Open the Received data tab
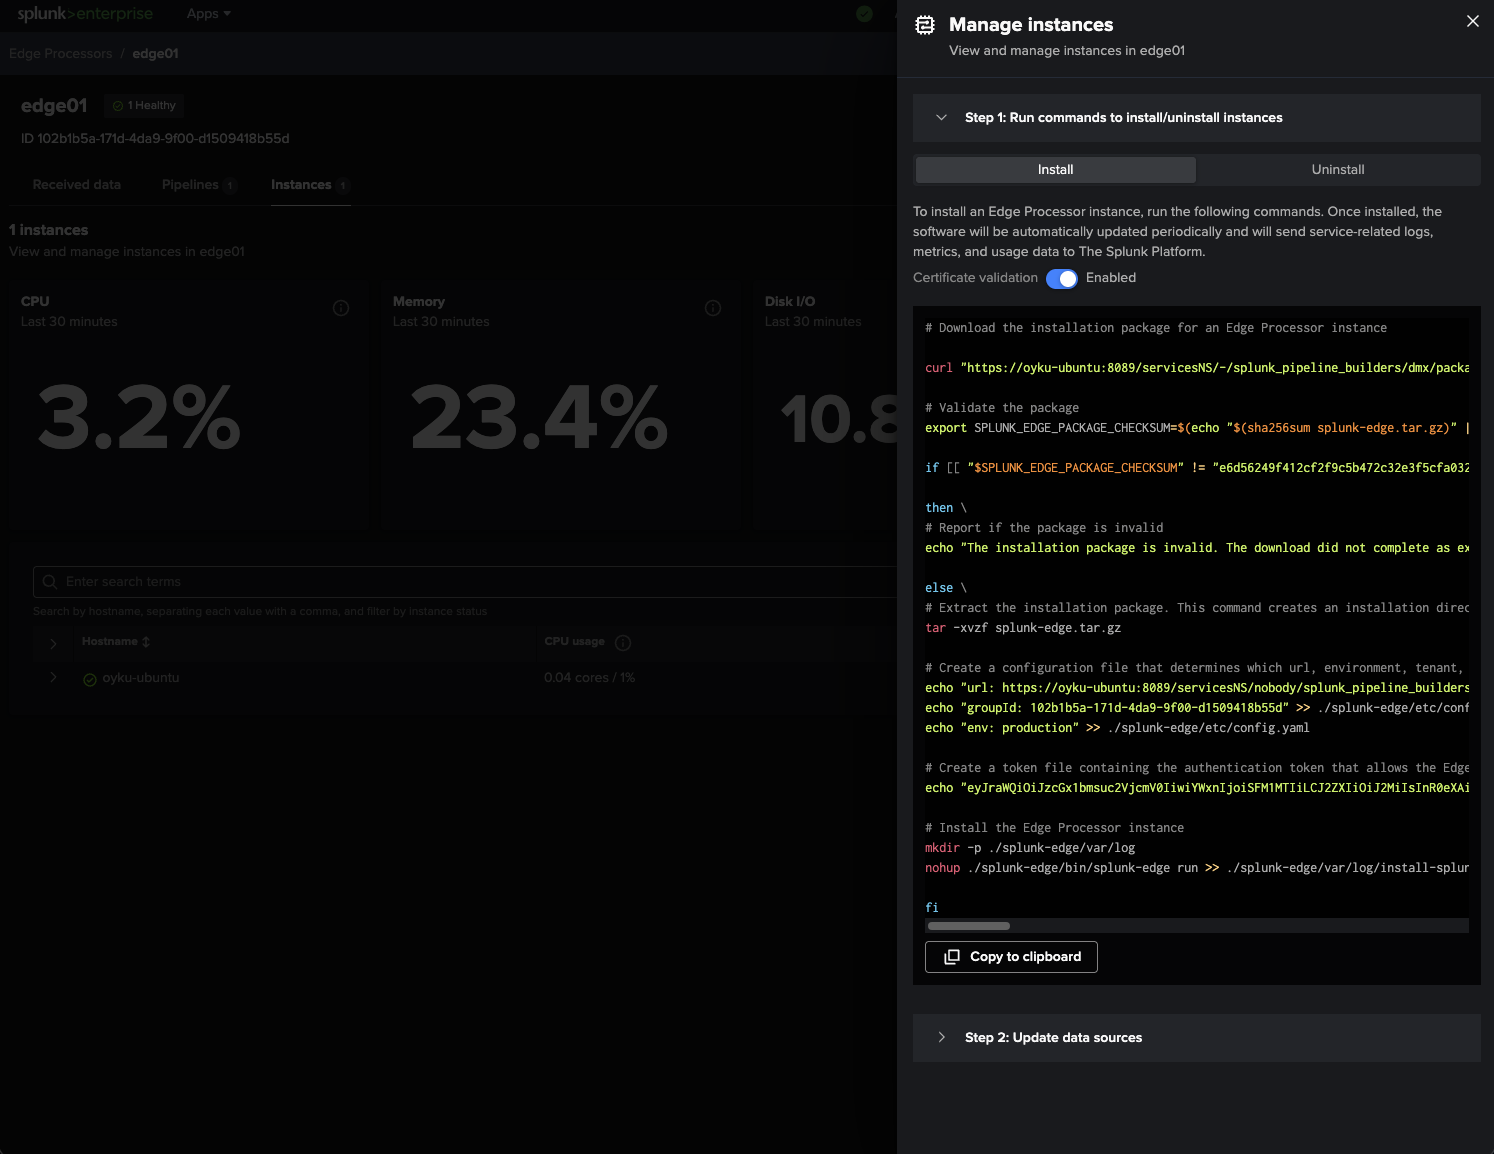The height and width of the screenshot is (1154, 1494). click(76, 185)
